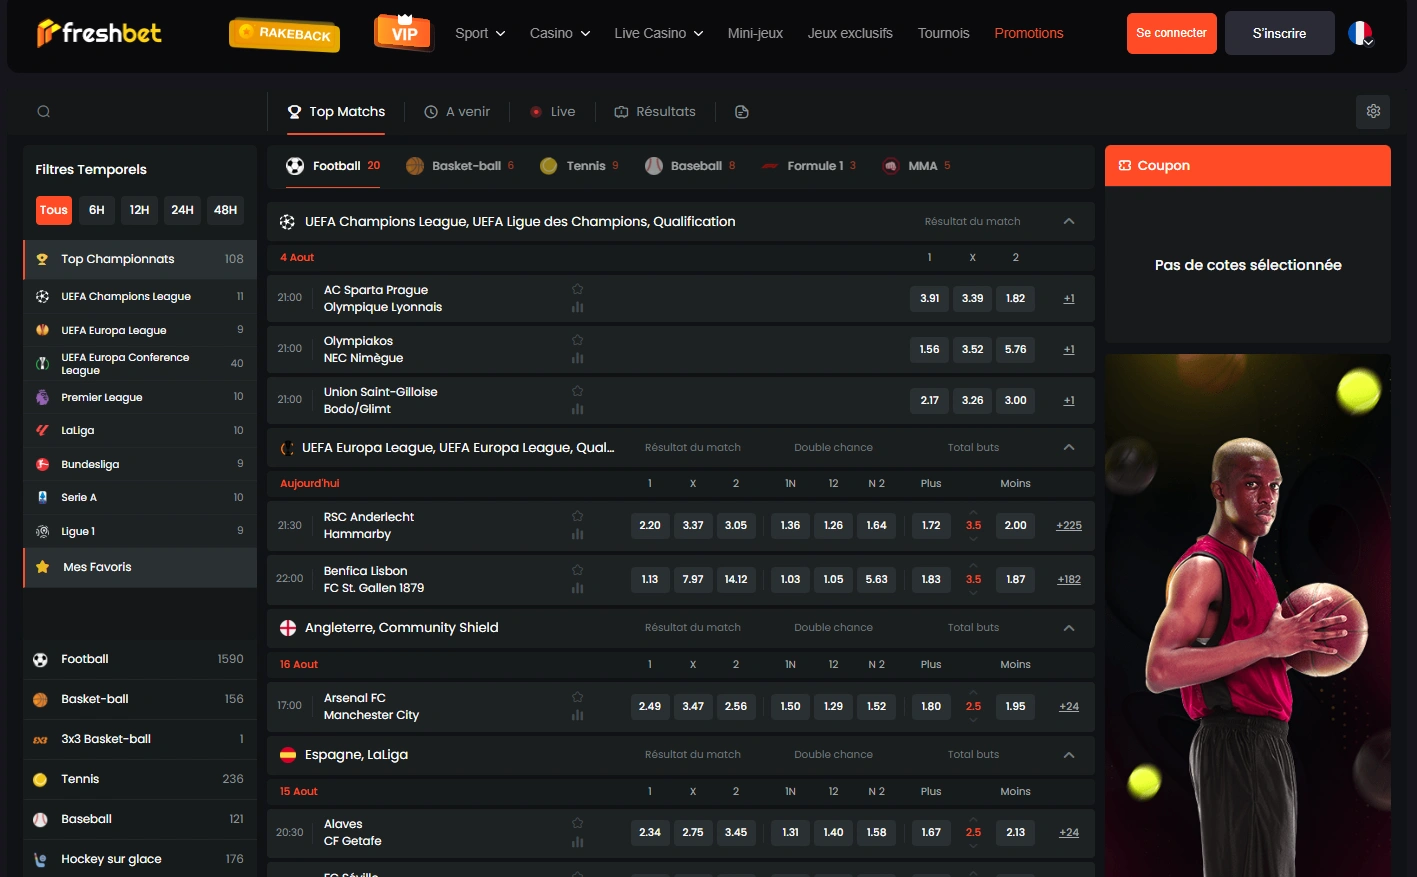Collapse the UEFA Europa League section
Screen dimensions: 1417x877
pyautogui.click(x=1069, y=448)
